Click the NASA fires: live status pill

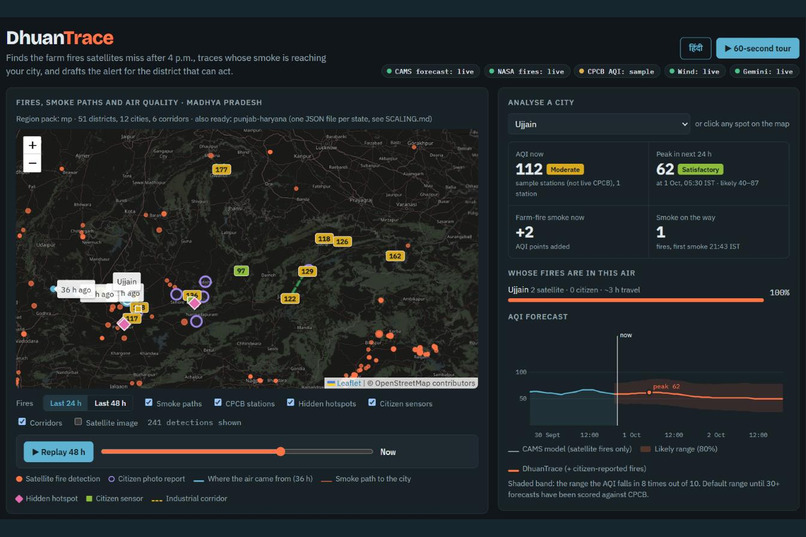pyautogui.click(x=527, y=71)
